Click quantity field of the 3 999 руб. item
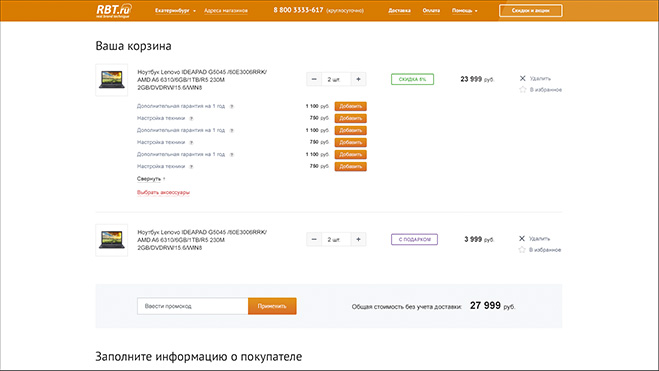This screenshot has width=659, height=371. point(336,239)
